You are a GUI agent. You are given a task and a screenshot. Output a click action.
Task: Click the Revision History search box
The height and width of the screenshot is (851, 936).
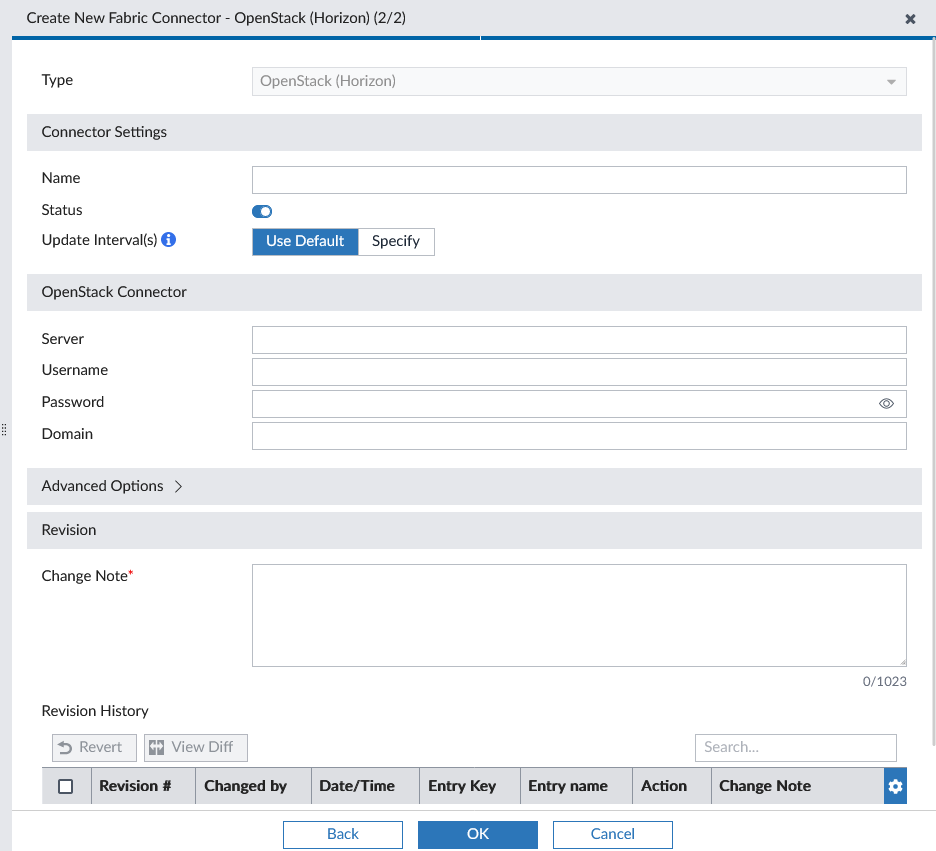(795, 747)
